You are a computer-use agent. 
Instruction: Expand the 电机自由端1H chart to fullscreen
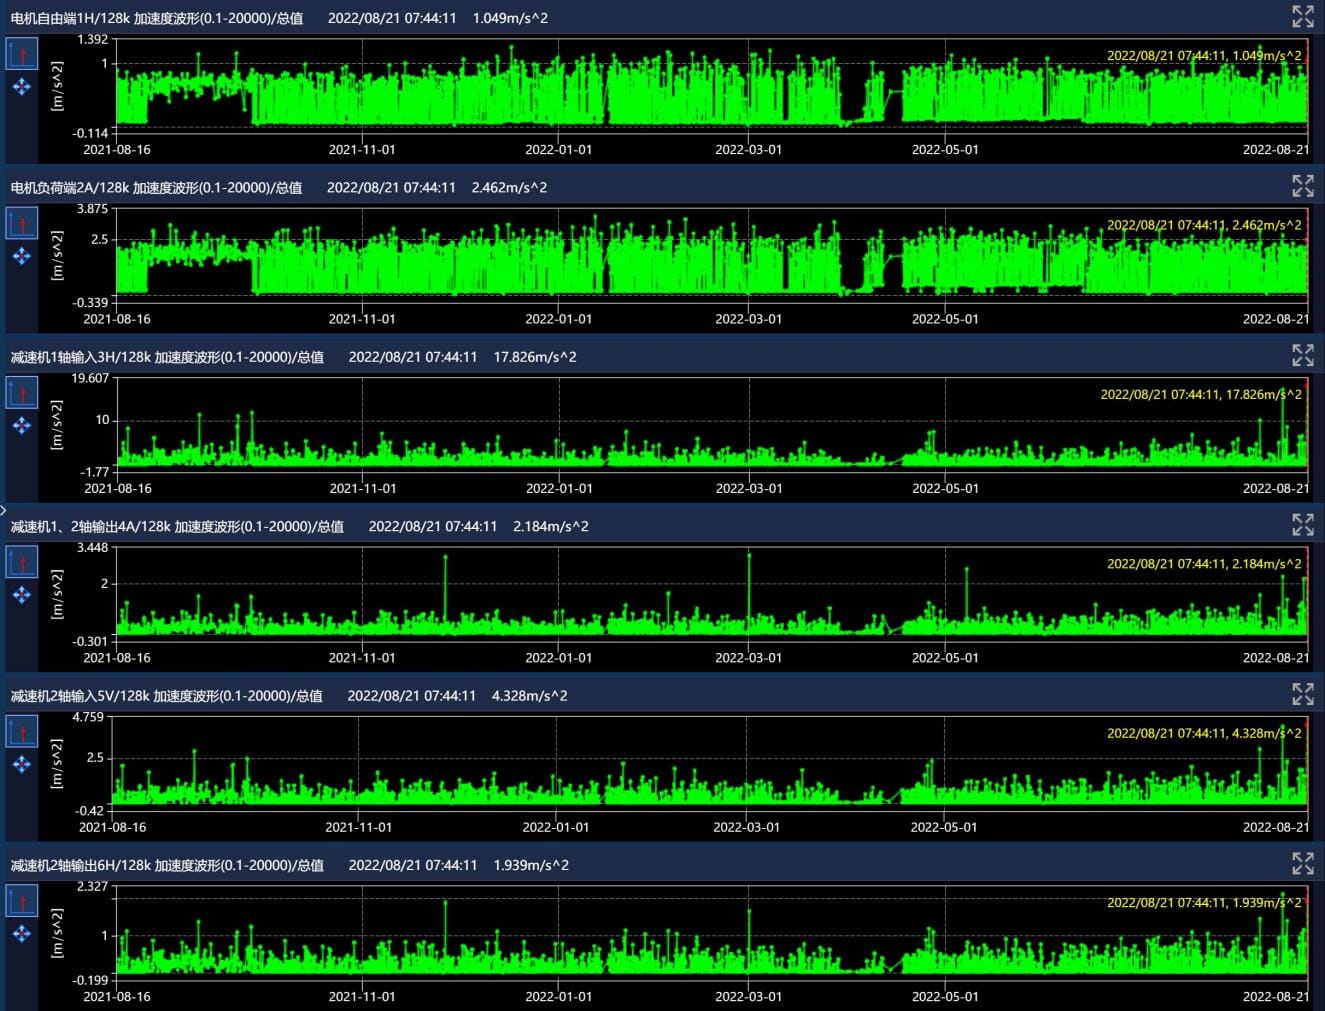1302,16
